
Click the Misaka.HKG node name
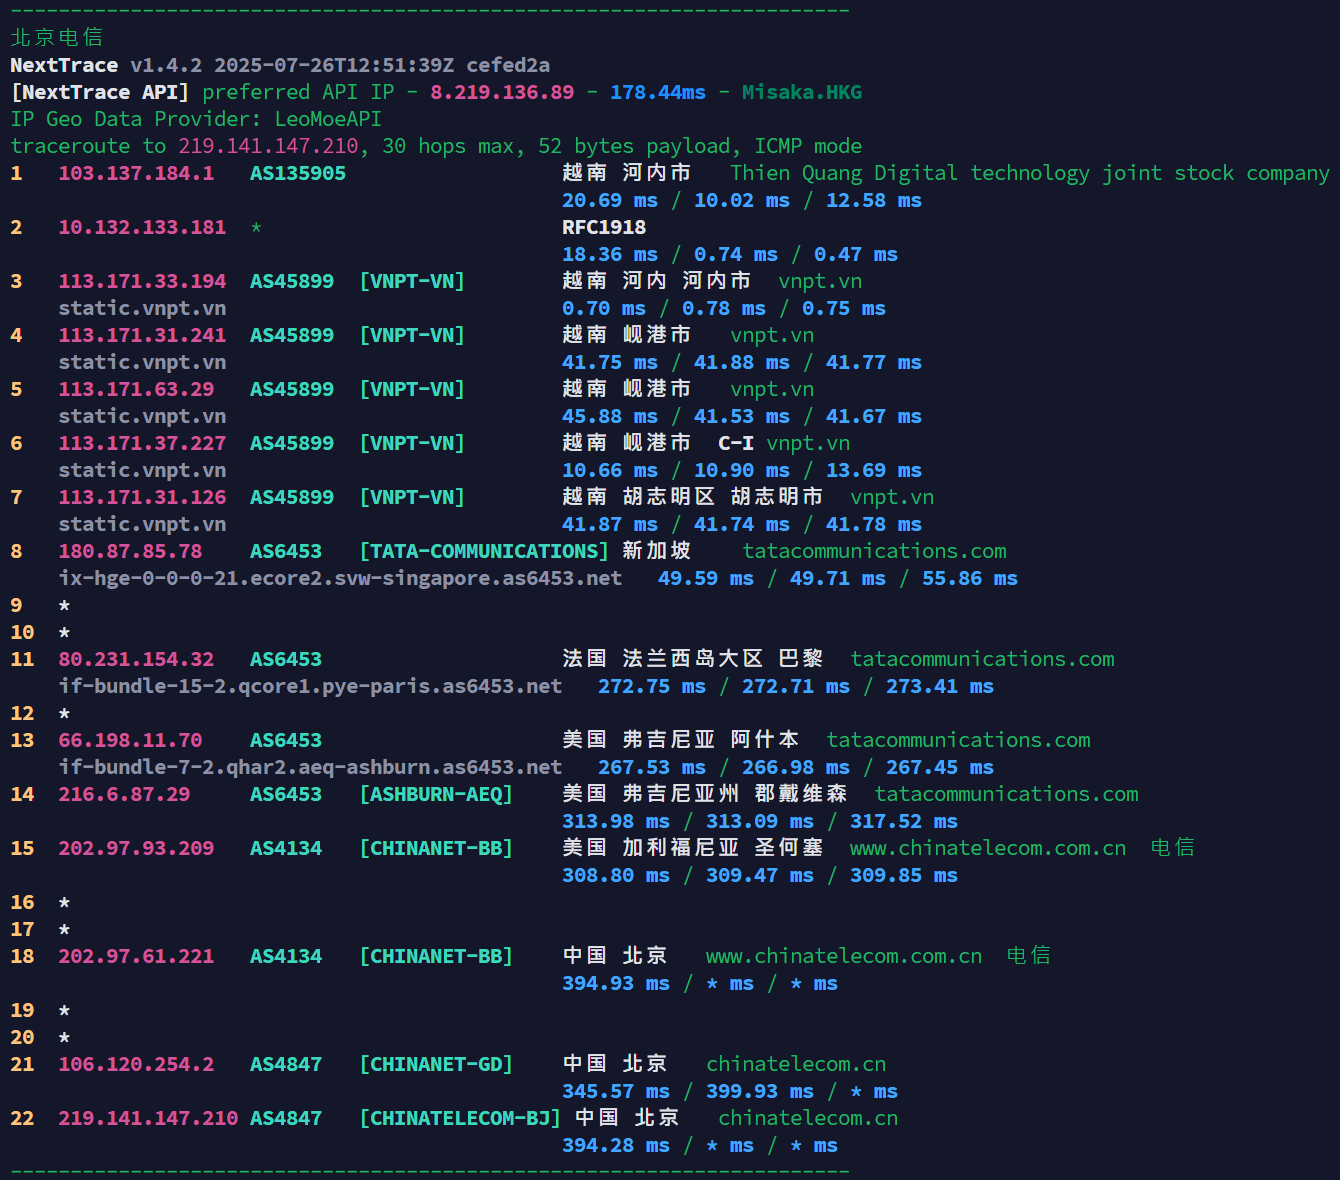[x=802, y=92]
